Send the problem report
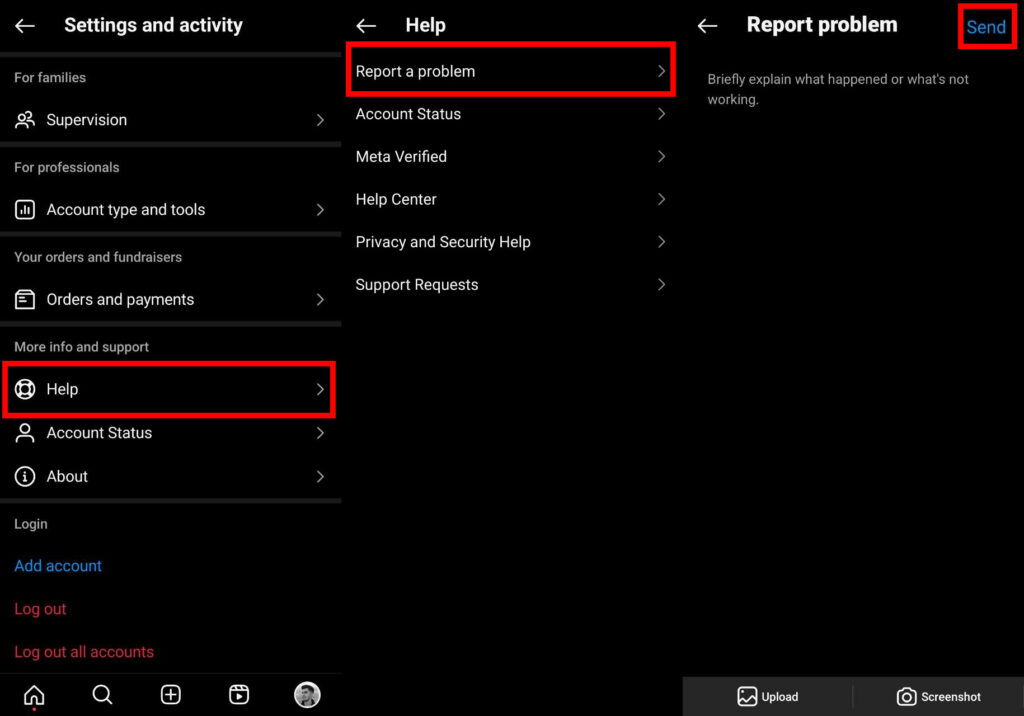This screenshot has width=1024, height=716. (985, 27)
